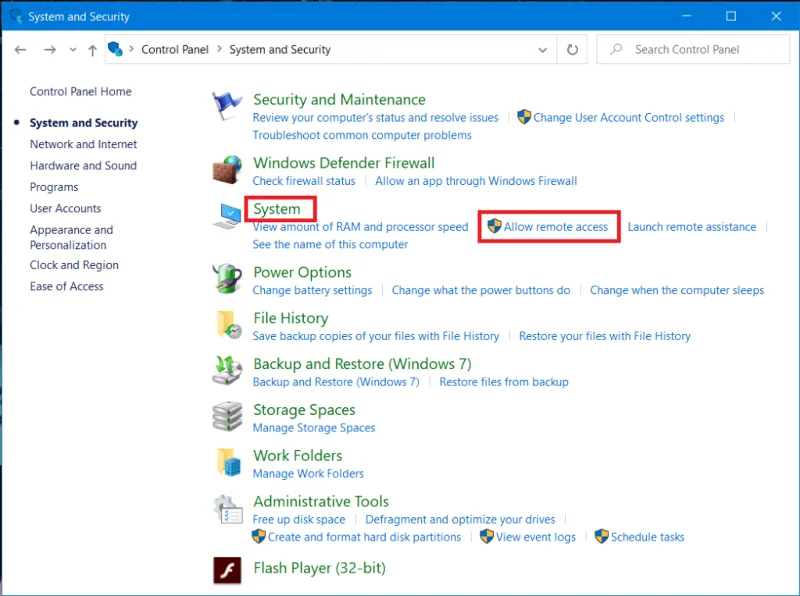
Task: Open recent locations dropdown arrow
Action: click(x=73, y=49)
